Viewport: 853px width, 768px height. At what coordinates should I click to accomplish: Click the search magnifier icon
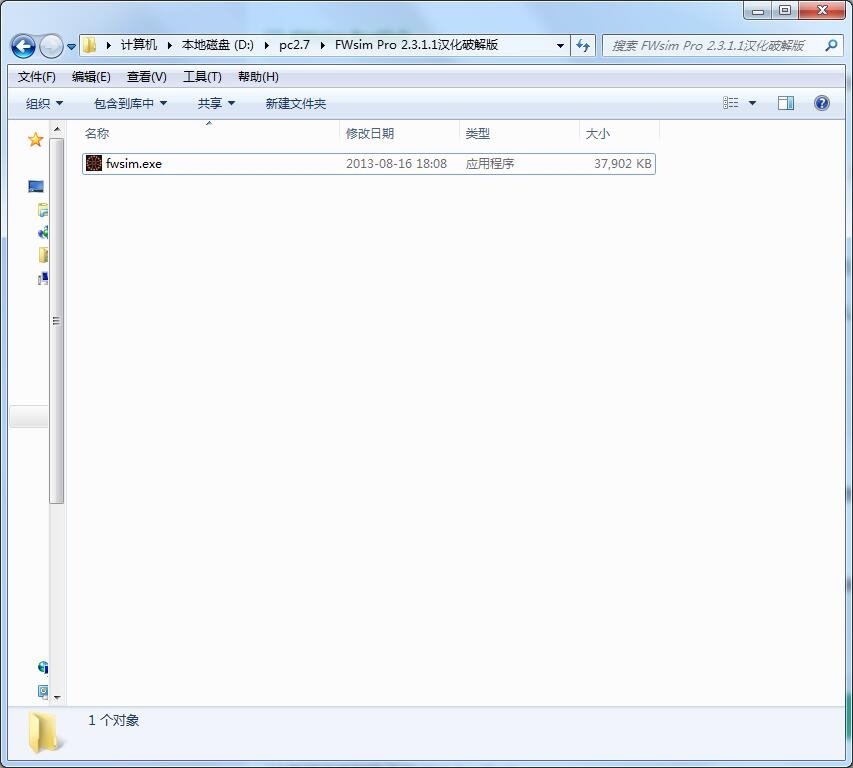coord(831,45)
